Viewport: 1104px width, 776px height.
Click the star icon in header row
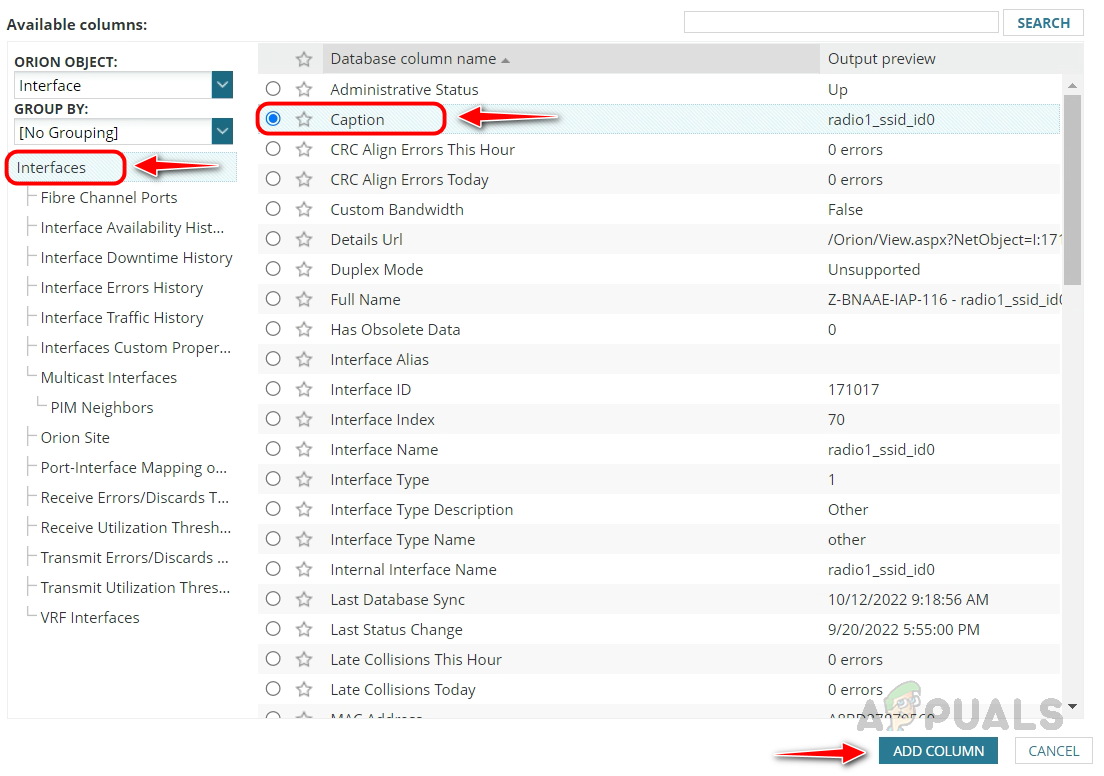click(303, 59)
